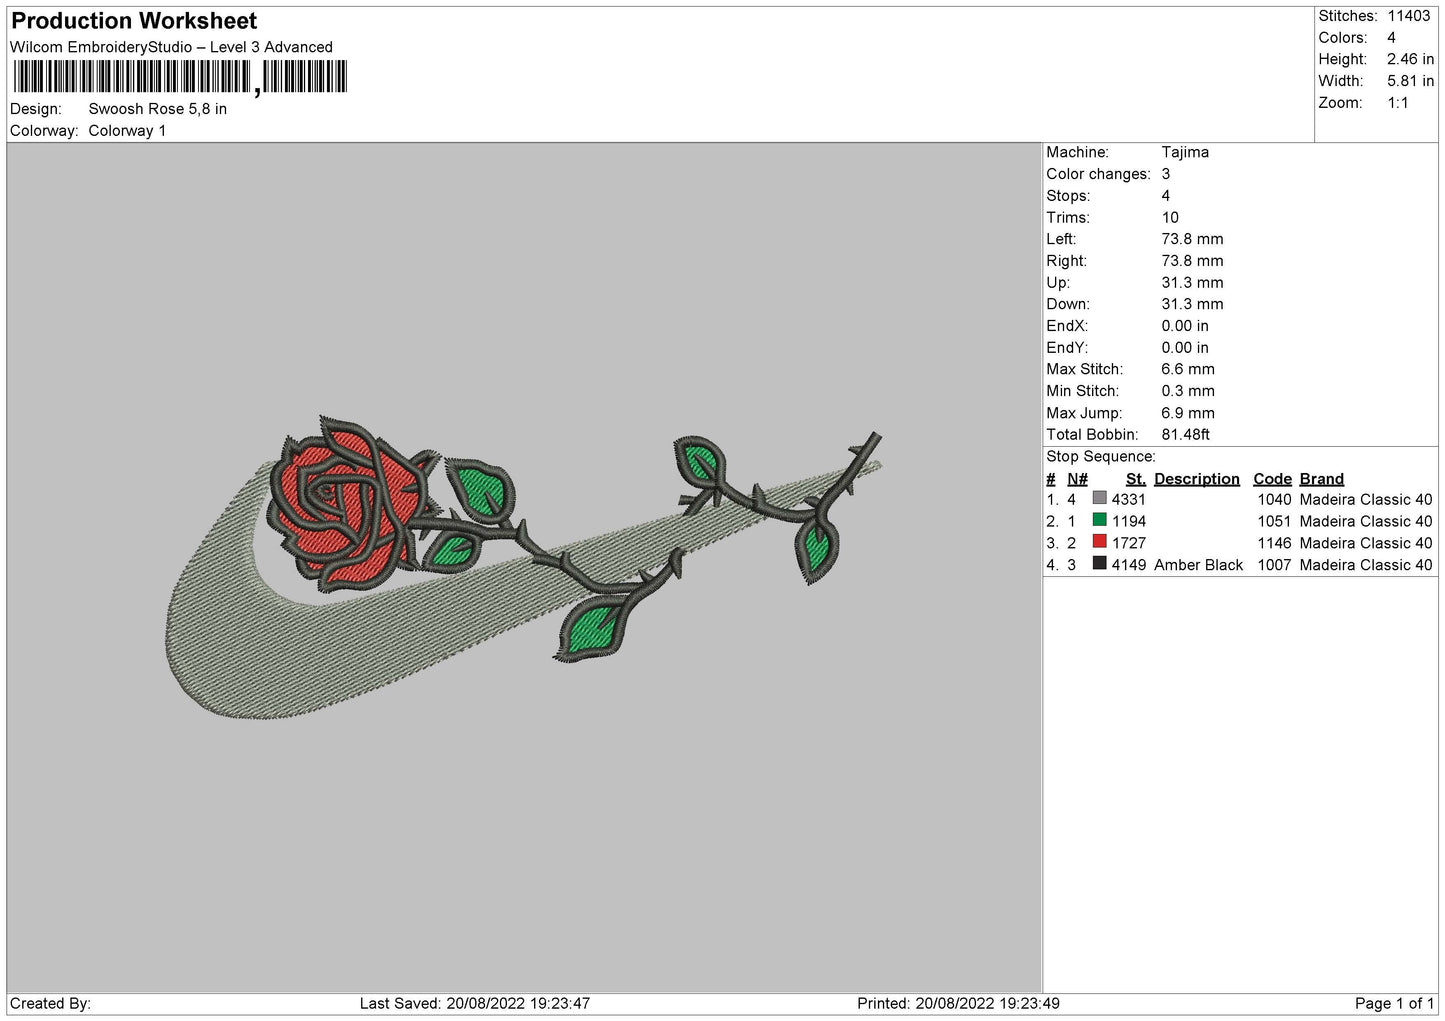Click the 'N#' column header
Image resolution: width=1445 pixels, height=1021 pixels.
pyautogui.click(x=1077, y=479)
